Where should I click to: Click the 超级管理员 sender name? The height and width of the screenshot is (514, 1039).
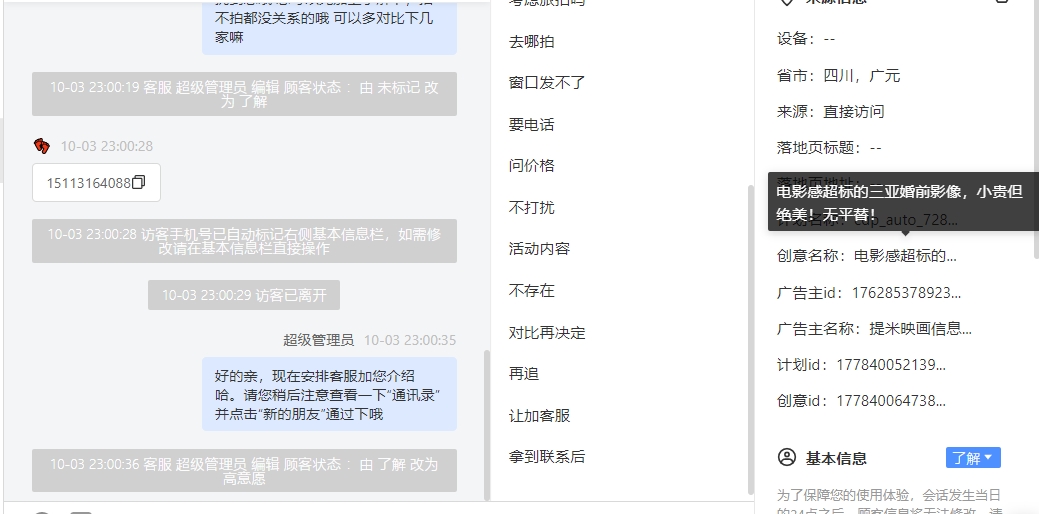319,340
